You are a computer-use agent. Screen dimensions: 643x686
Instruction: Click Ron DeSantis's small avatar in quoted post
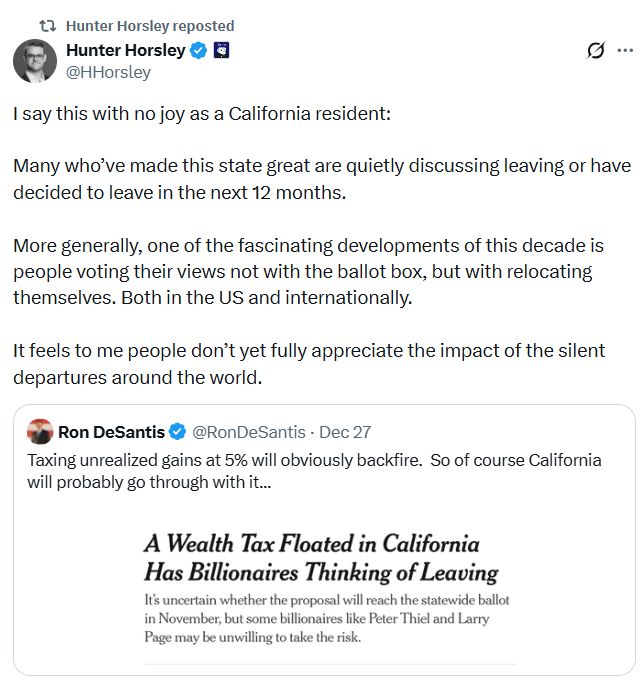tap(40, 432)
